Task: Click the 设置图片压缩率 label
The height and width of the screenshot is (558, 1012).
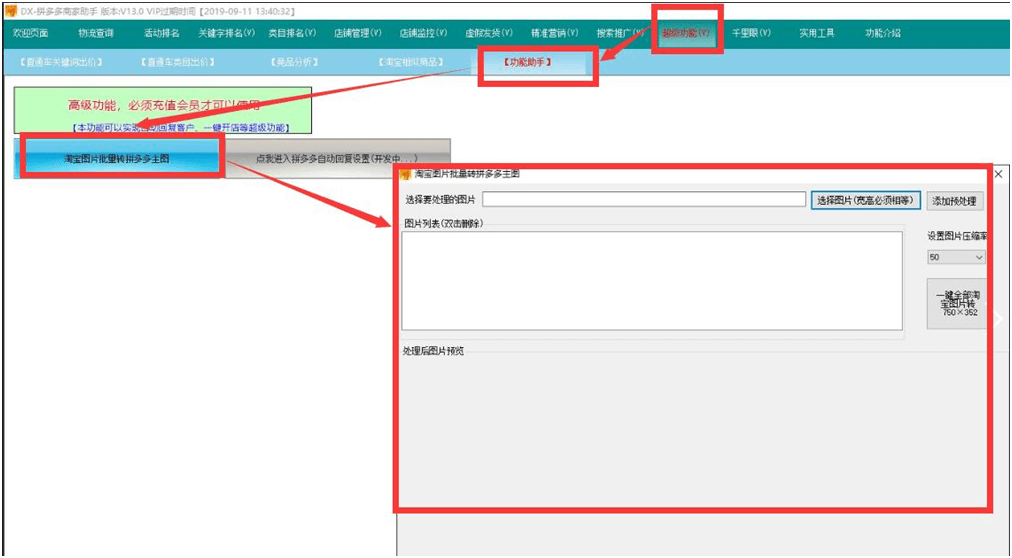Action: (x=957, y=236)
